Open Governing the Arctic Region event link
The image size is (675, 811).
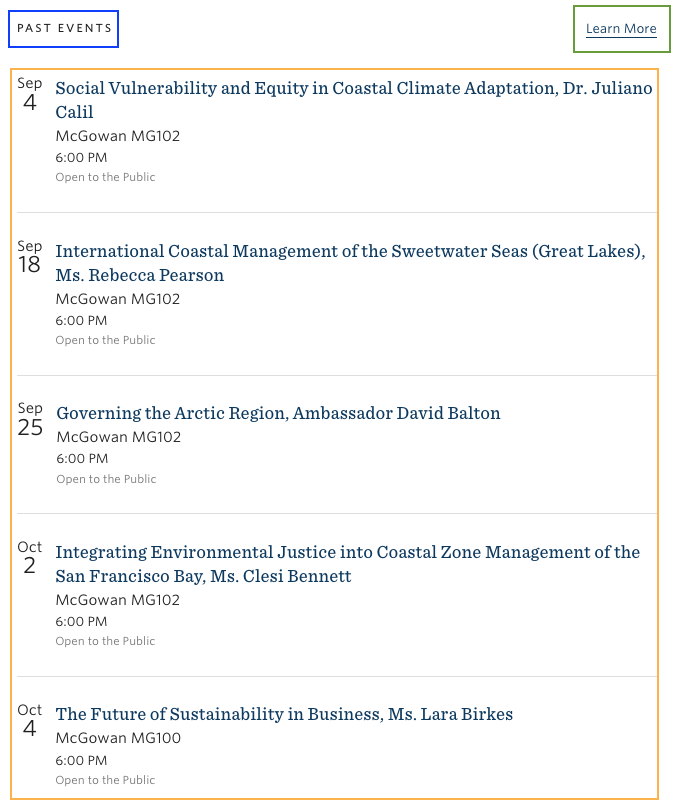[x=278, y=414]
